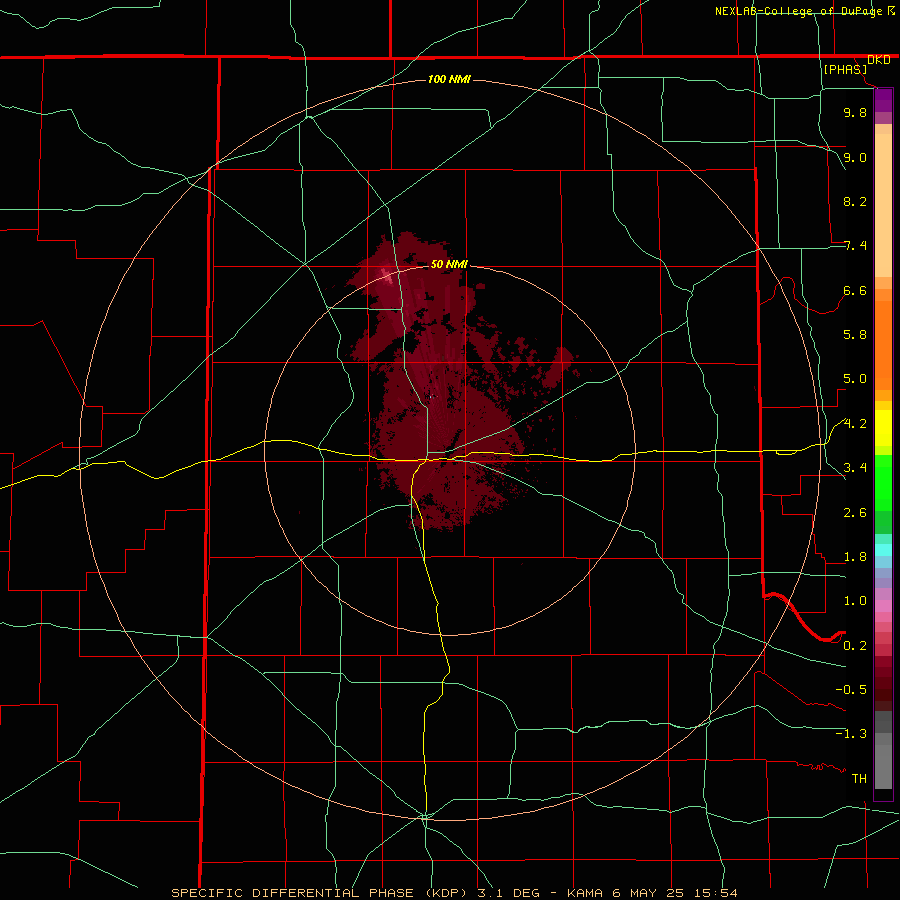
Task: Click the 1.8 scale label
Action: [855, 557]
